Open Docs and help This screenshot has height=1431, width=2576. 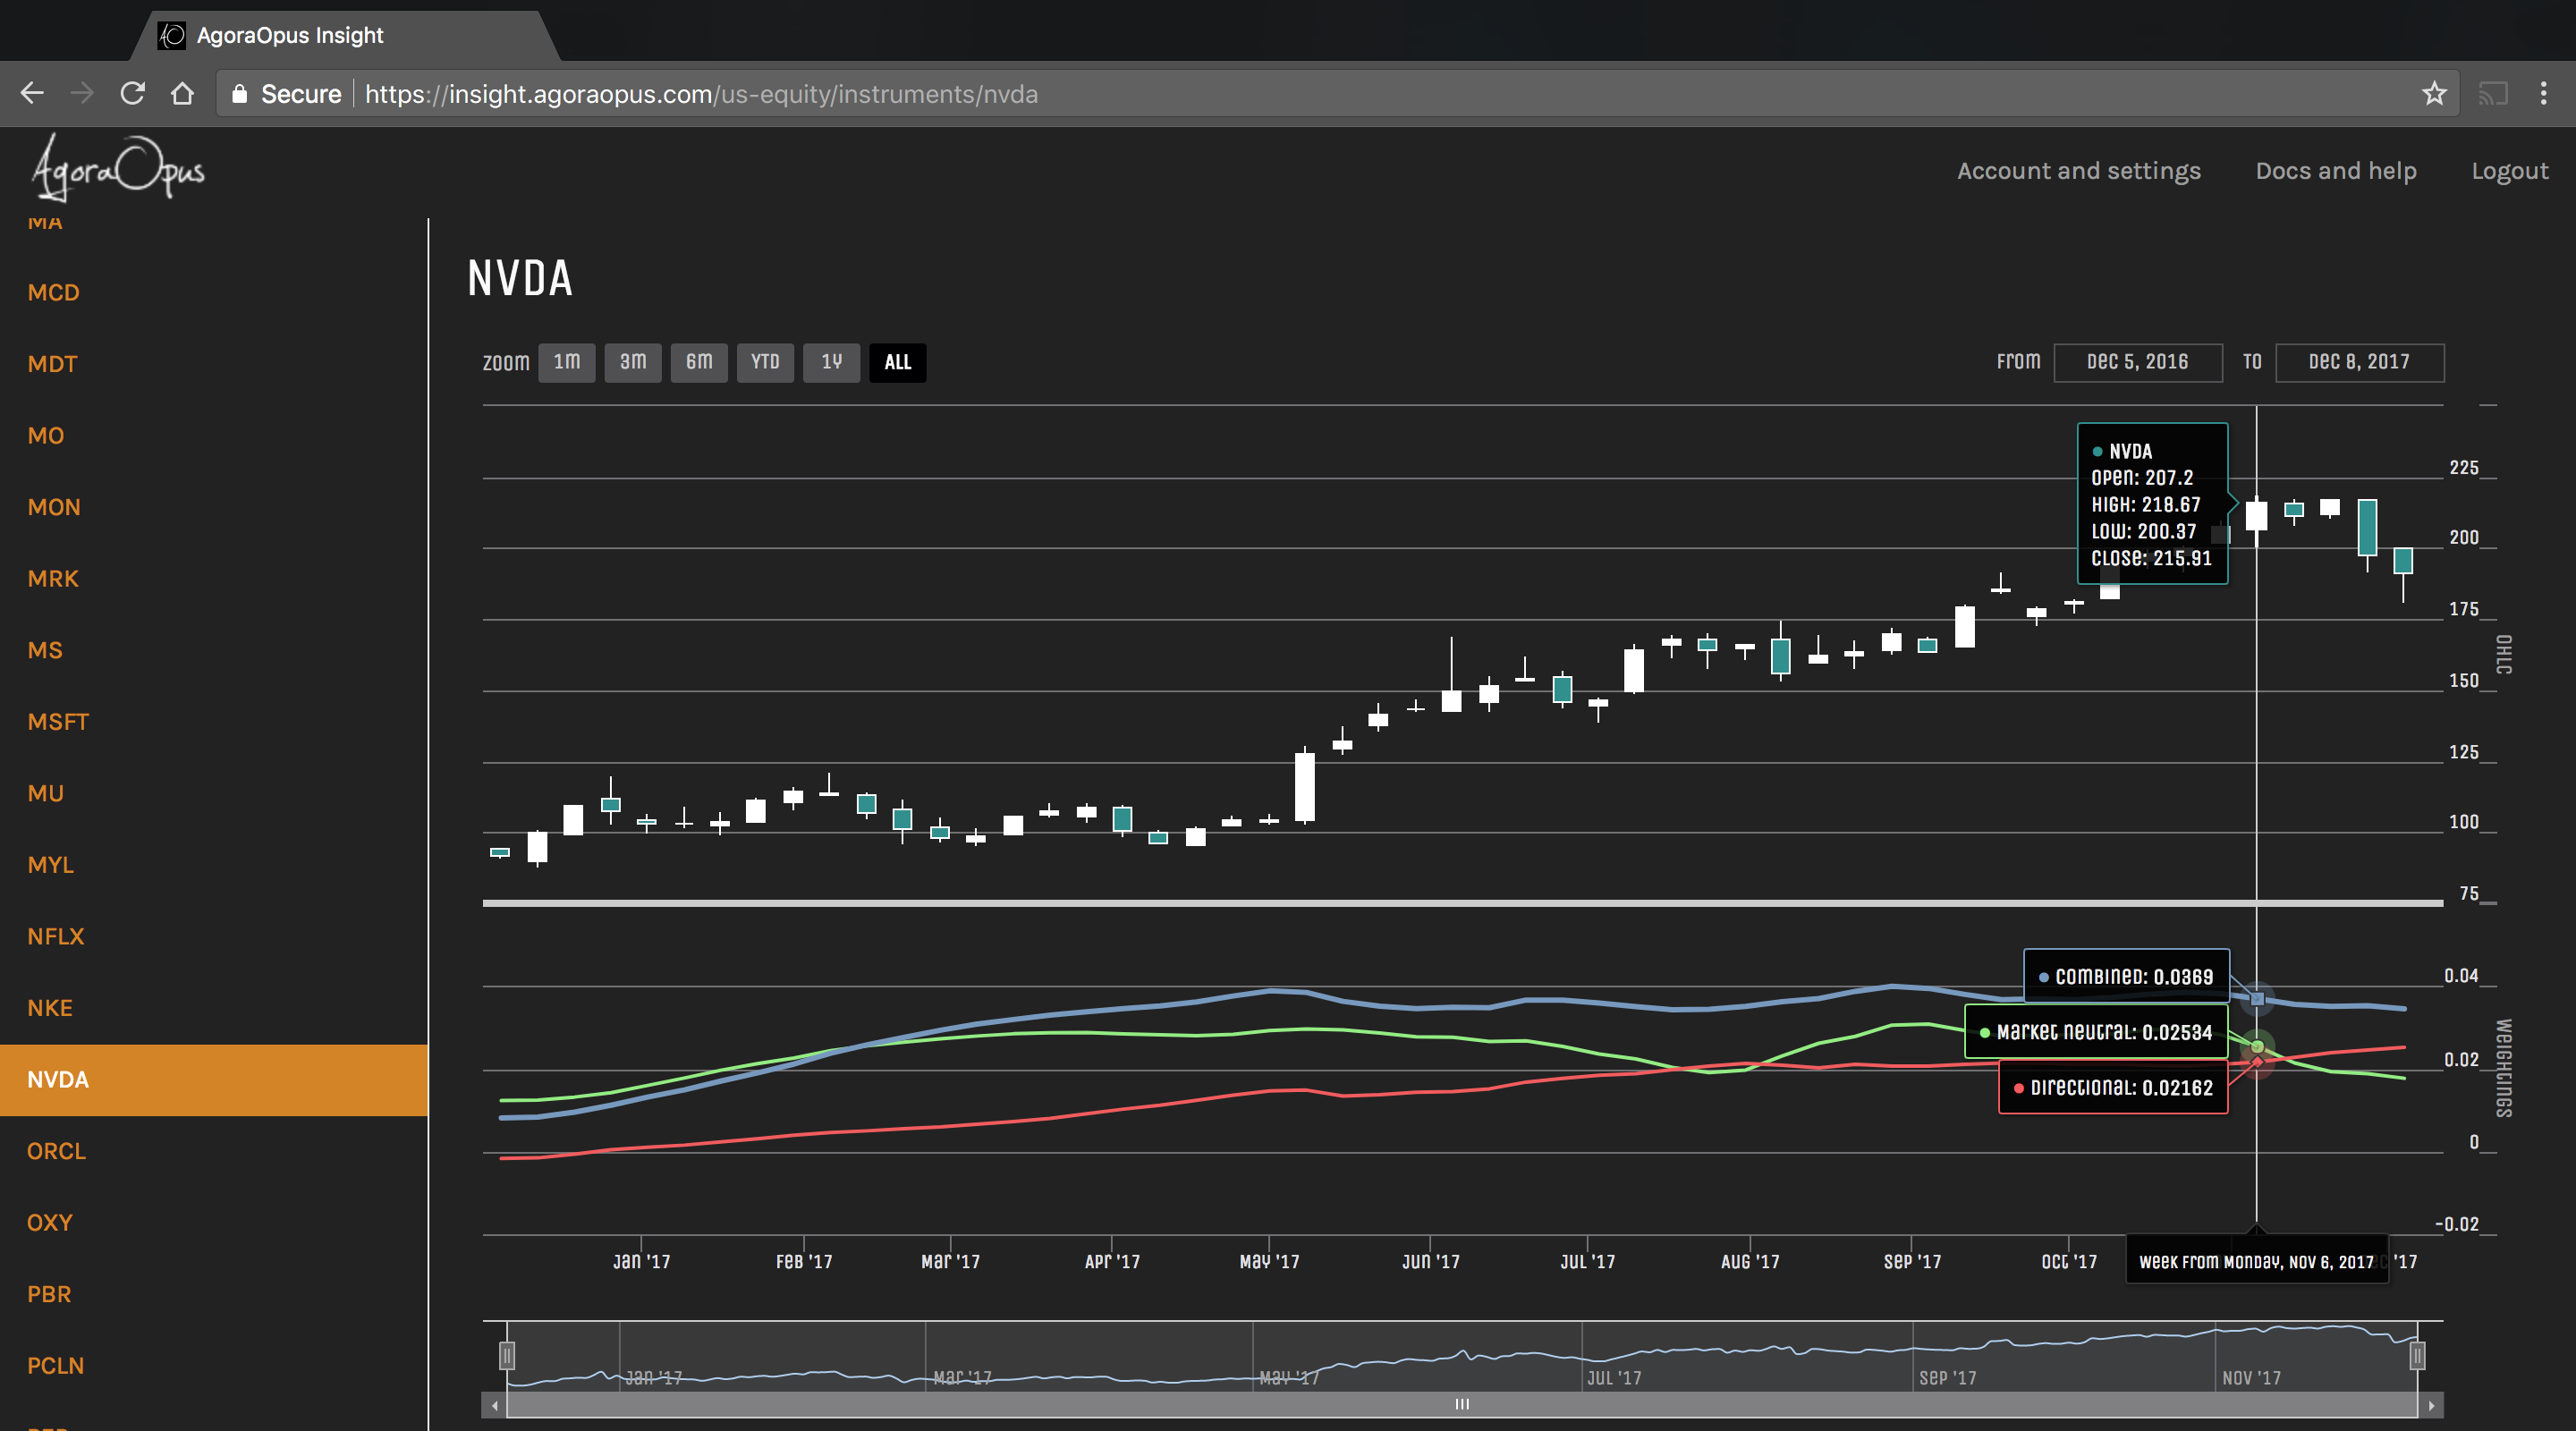pyautogui.click(x=2336, y=171)
